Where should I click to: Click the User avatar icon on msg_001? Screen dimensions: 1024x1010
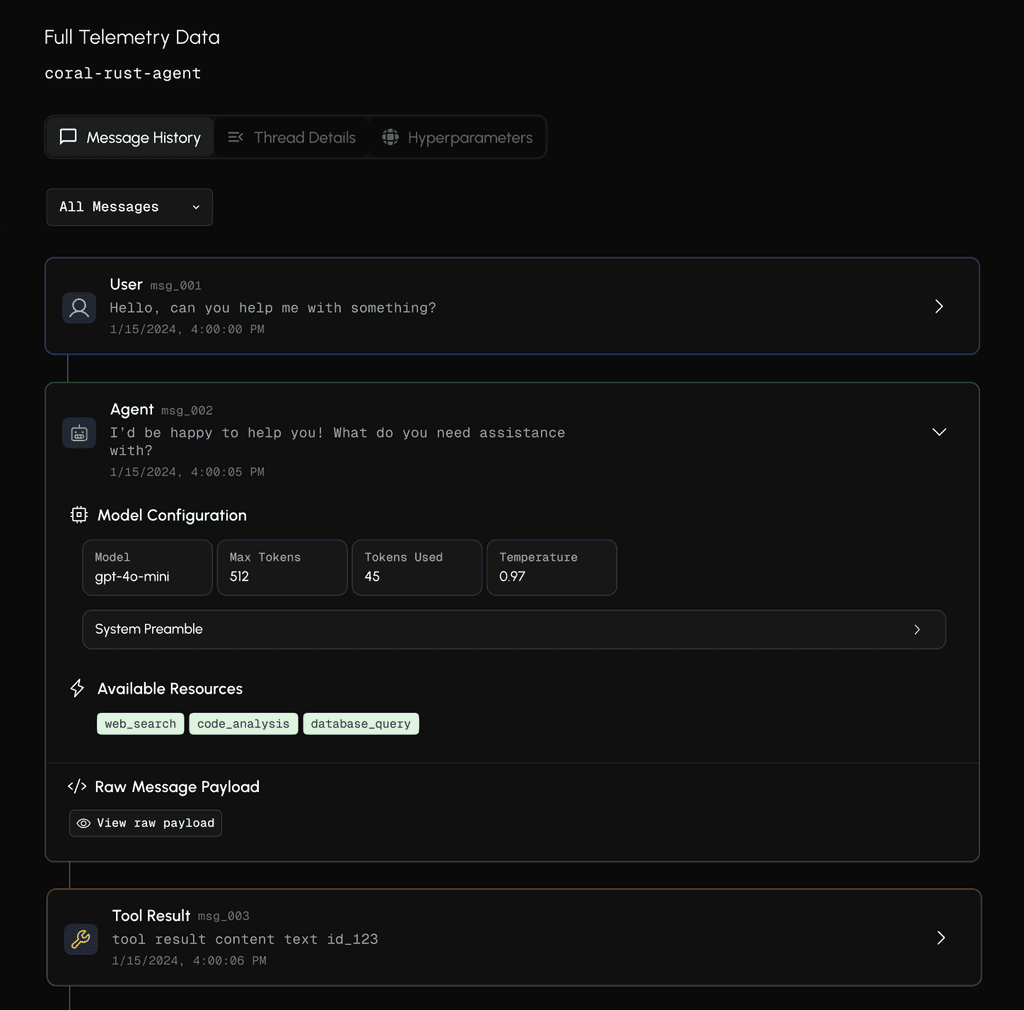(x=79, y=308)
